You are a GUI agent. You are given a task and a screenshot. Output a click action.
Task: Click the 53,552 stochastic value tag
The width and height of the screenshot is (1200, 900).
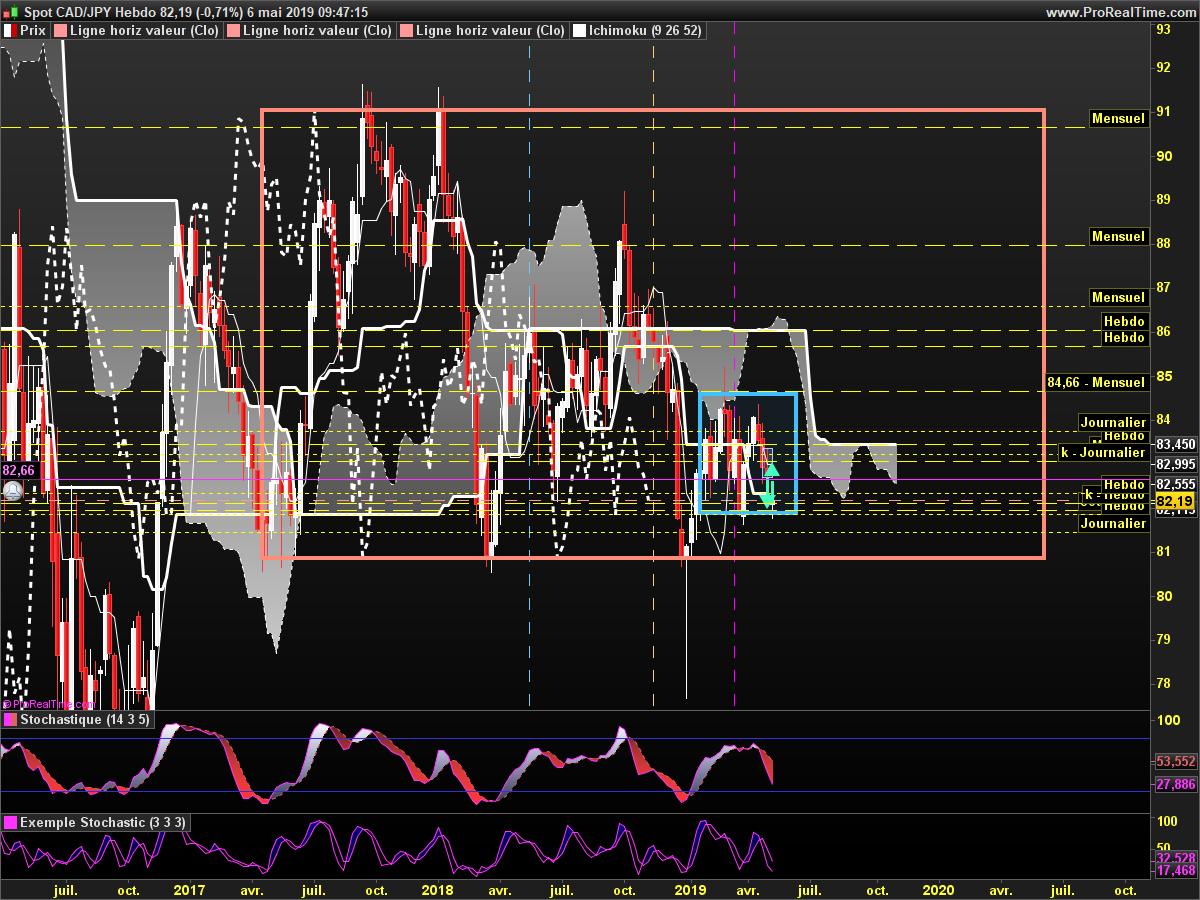click(x=1176, y=762)
